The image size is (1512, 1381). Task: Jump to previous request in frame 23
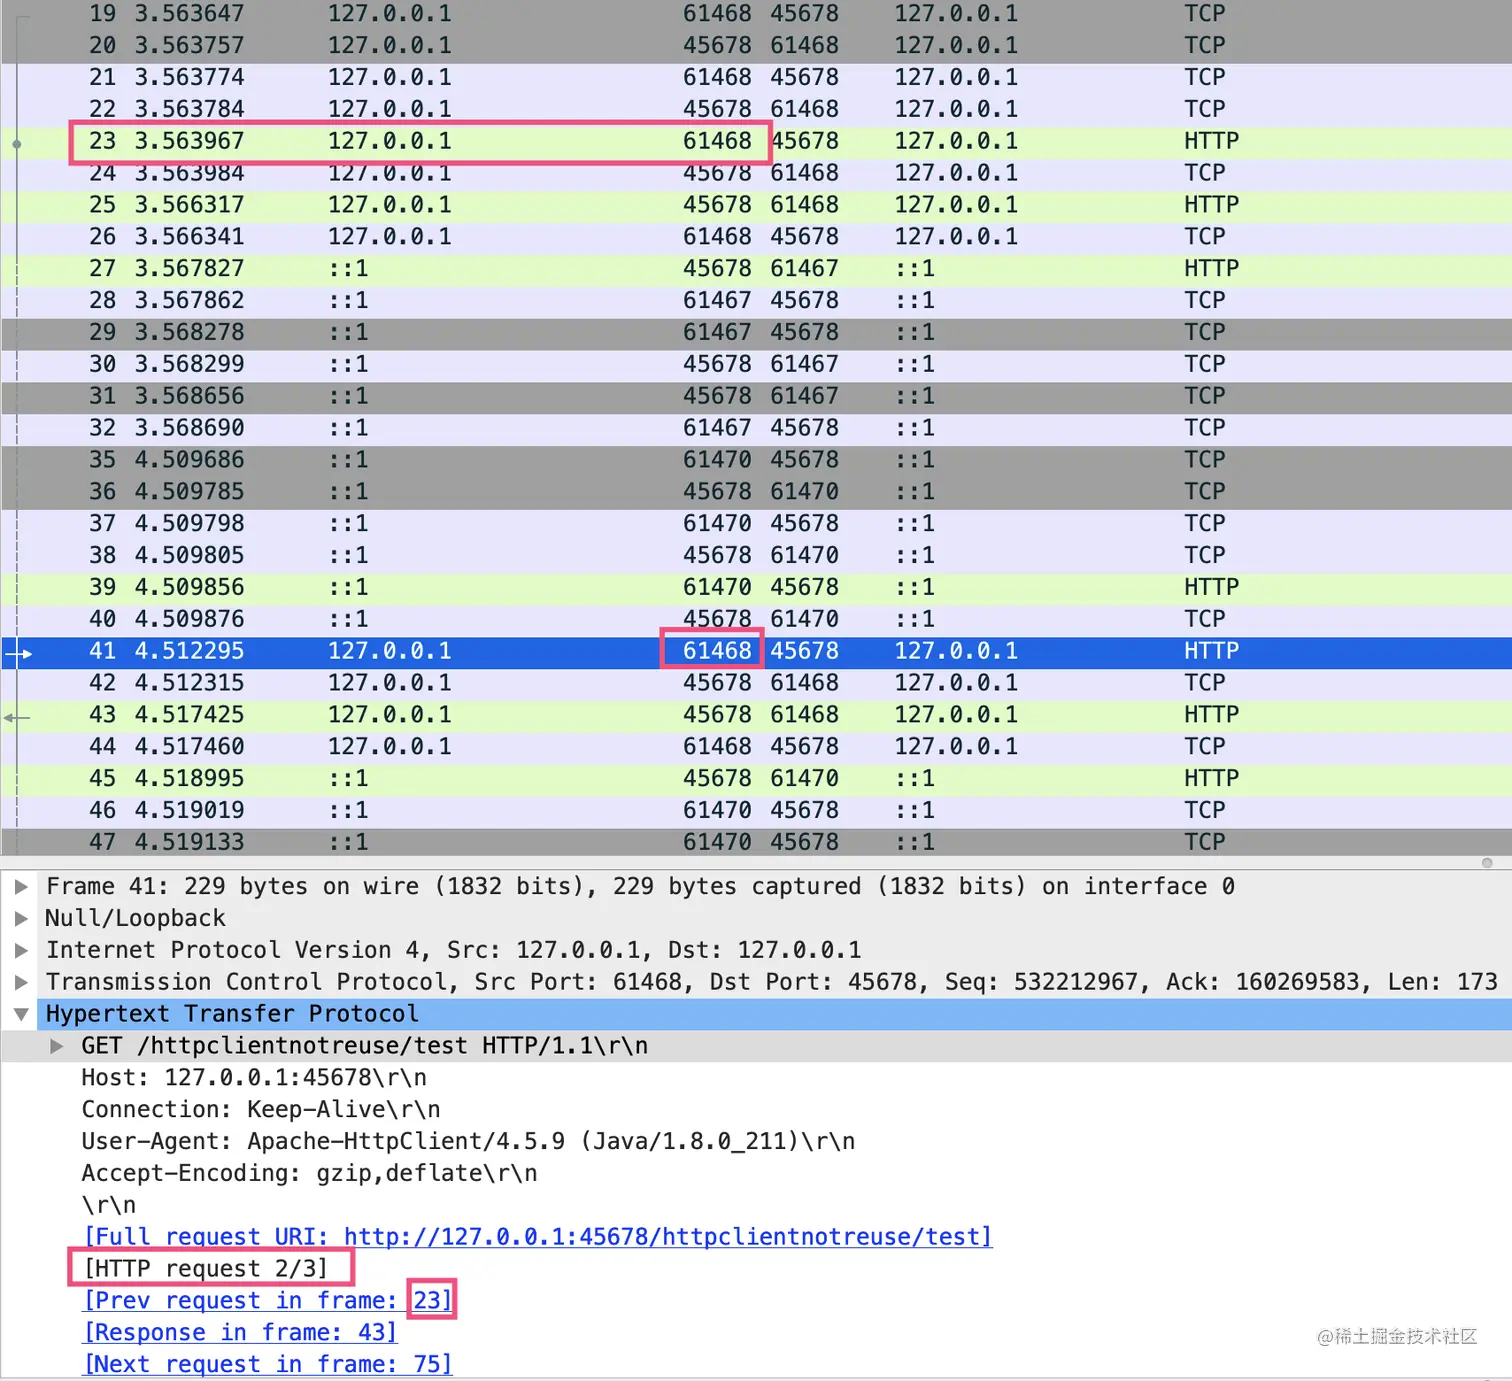269,1301
